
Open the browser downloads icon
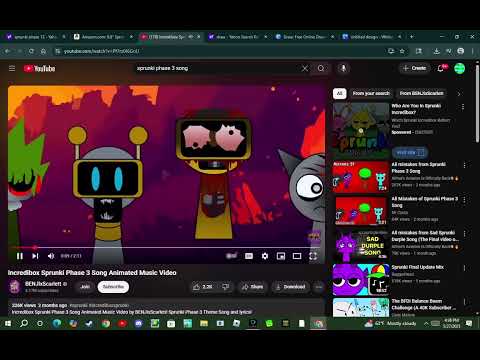436,51
